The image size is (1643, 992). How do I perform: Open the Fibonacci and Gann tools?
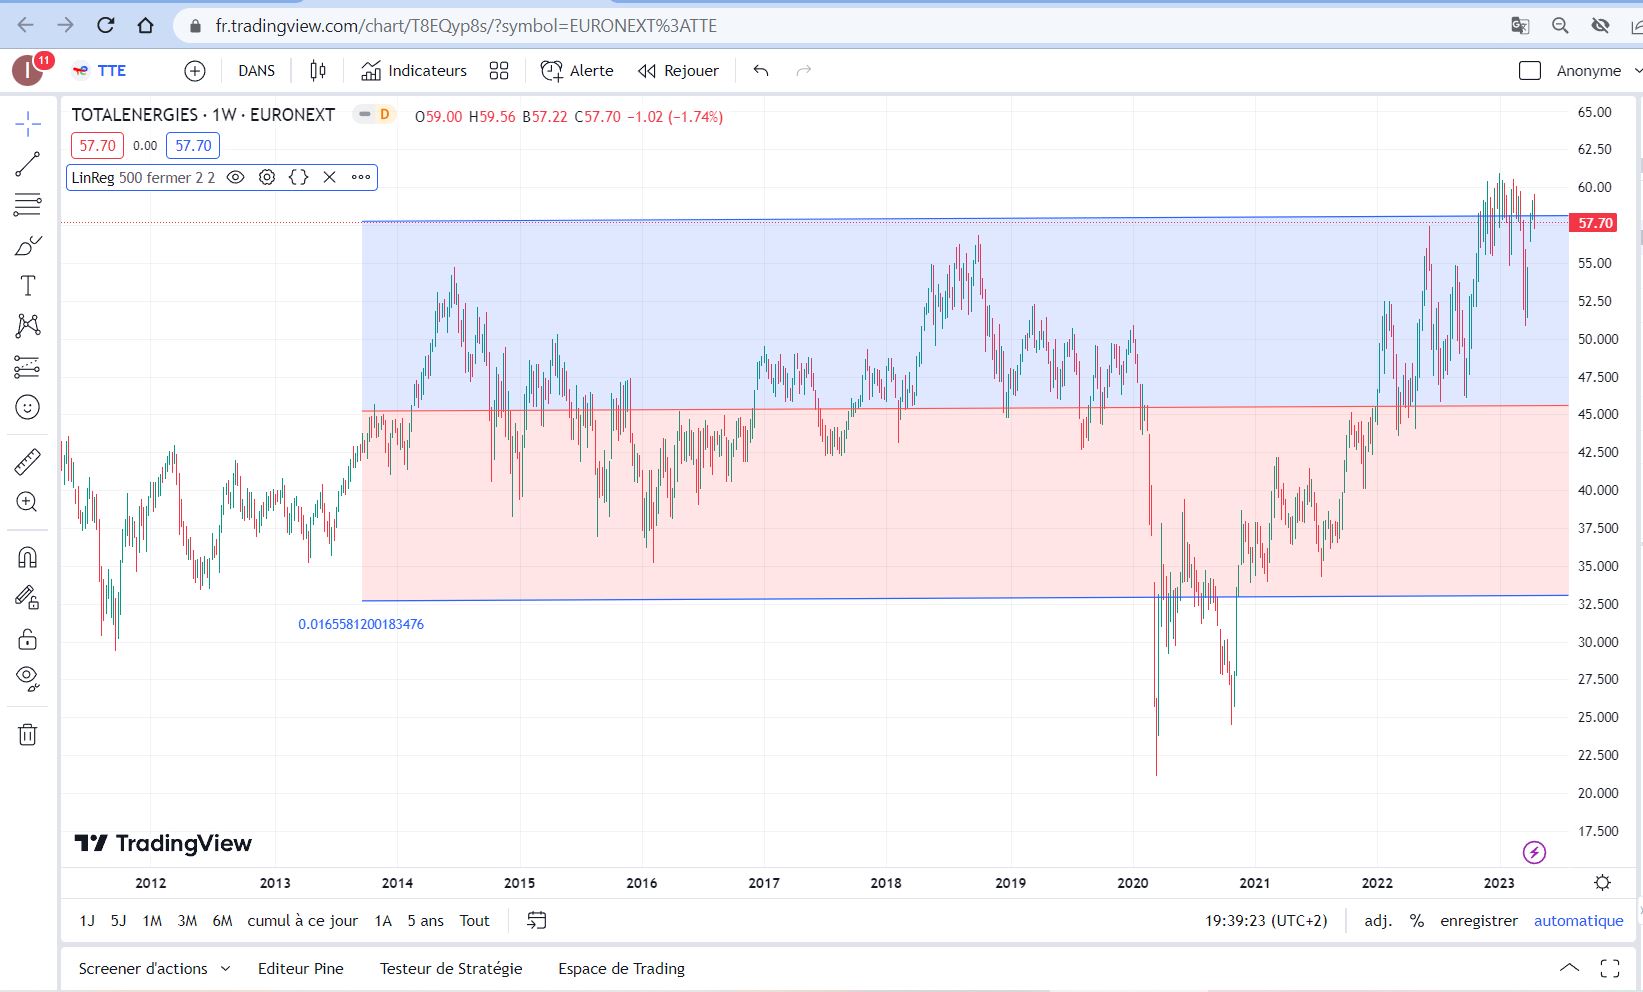click(28, 204)
